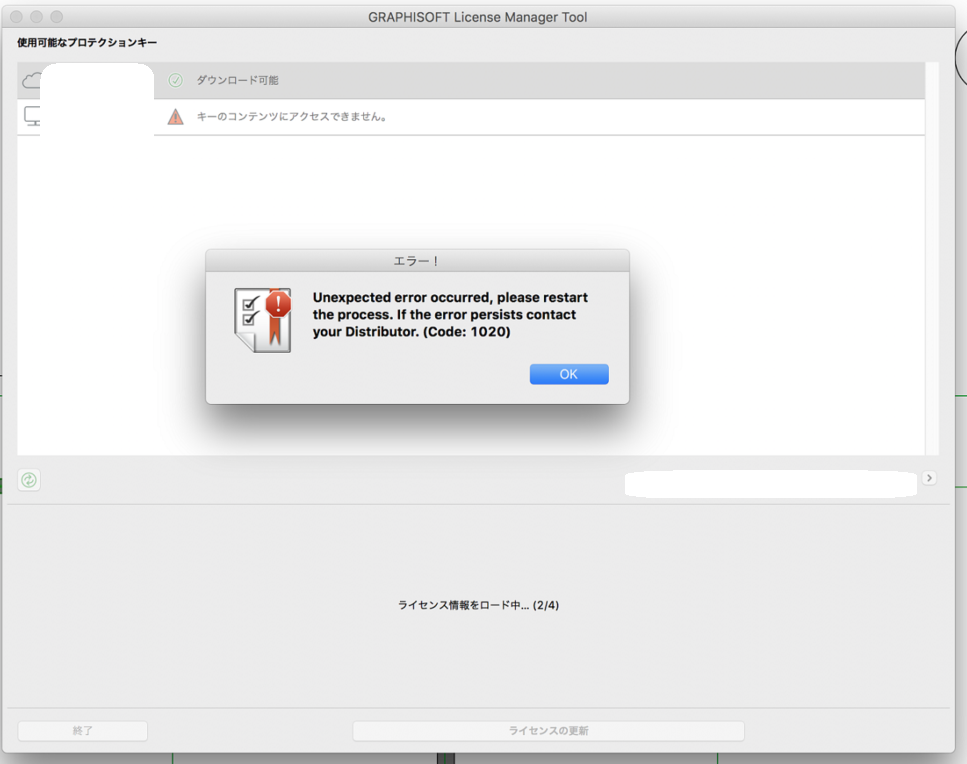Click OK in the error dialog

tap(569, 374)
